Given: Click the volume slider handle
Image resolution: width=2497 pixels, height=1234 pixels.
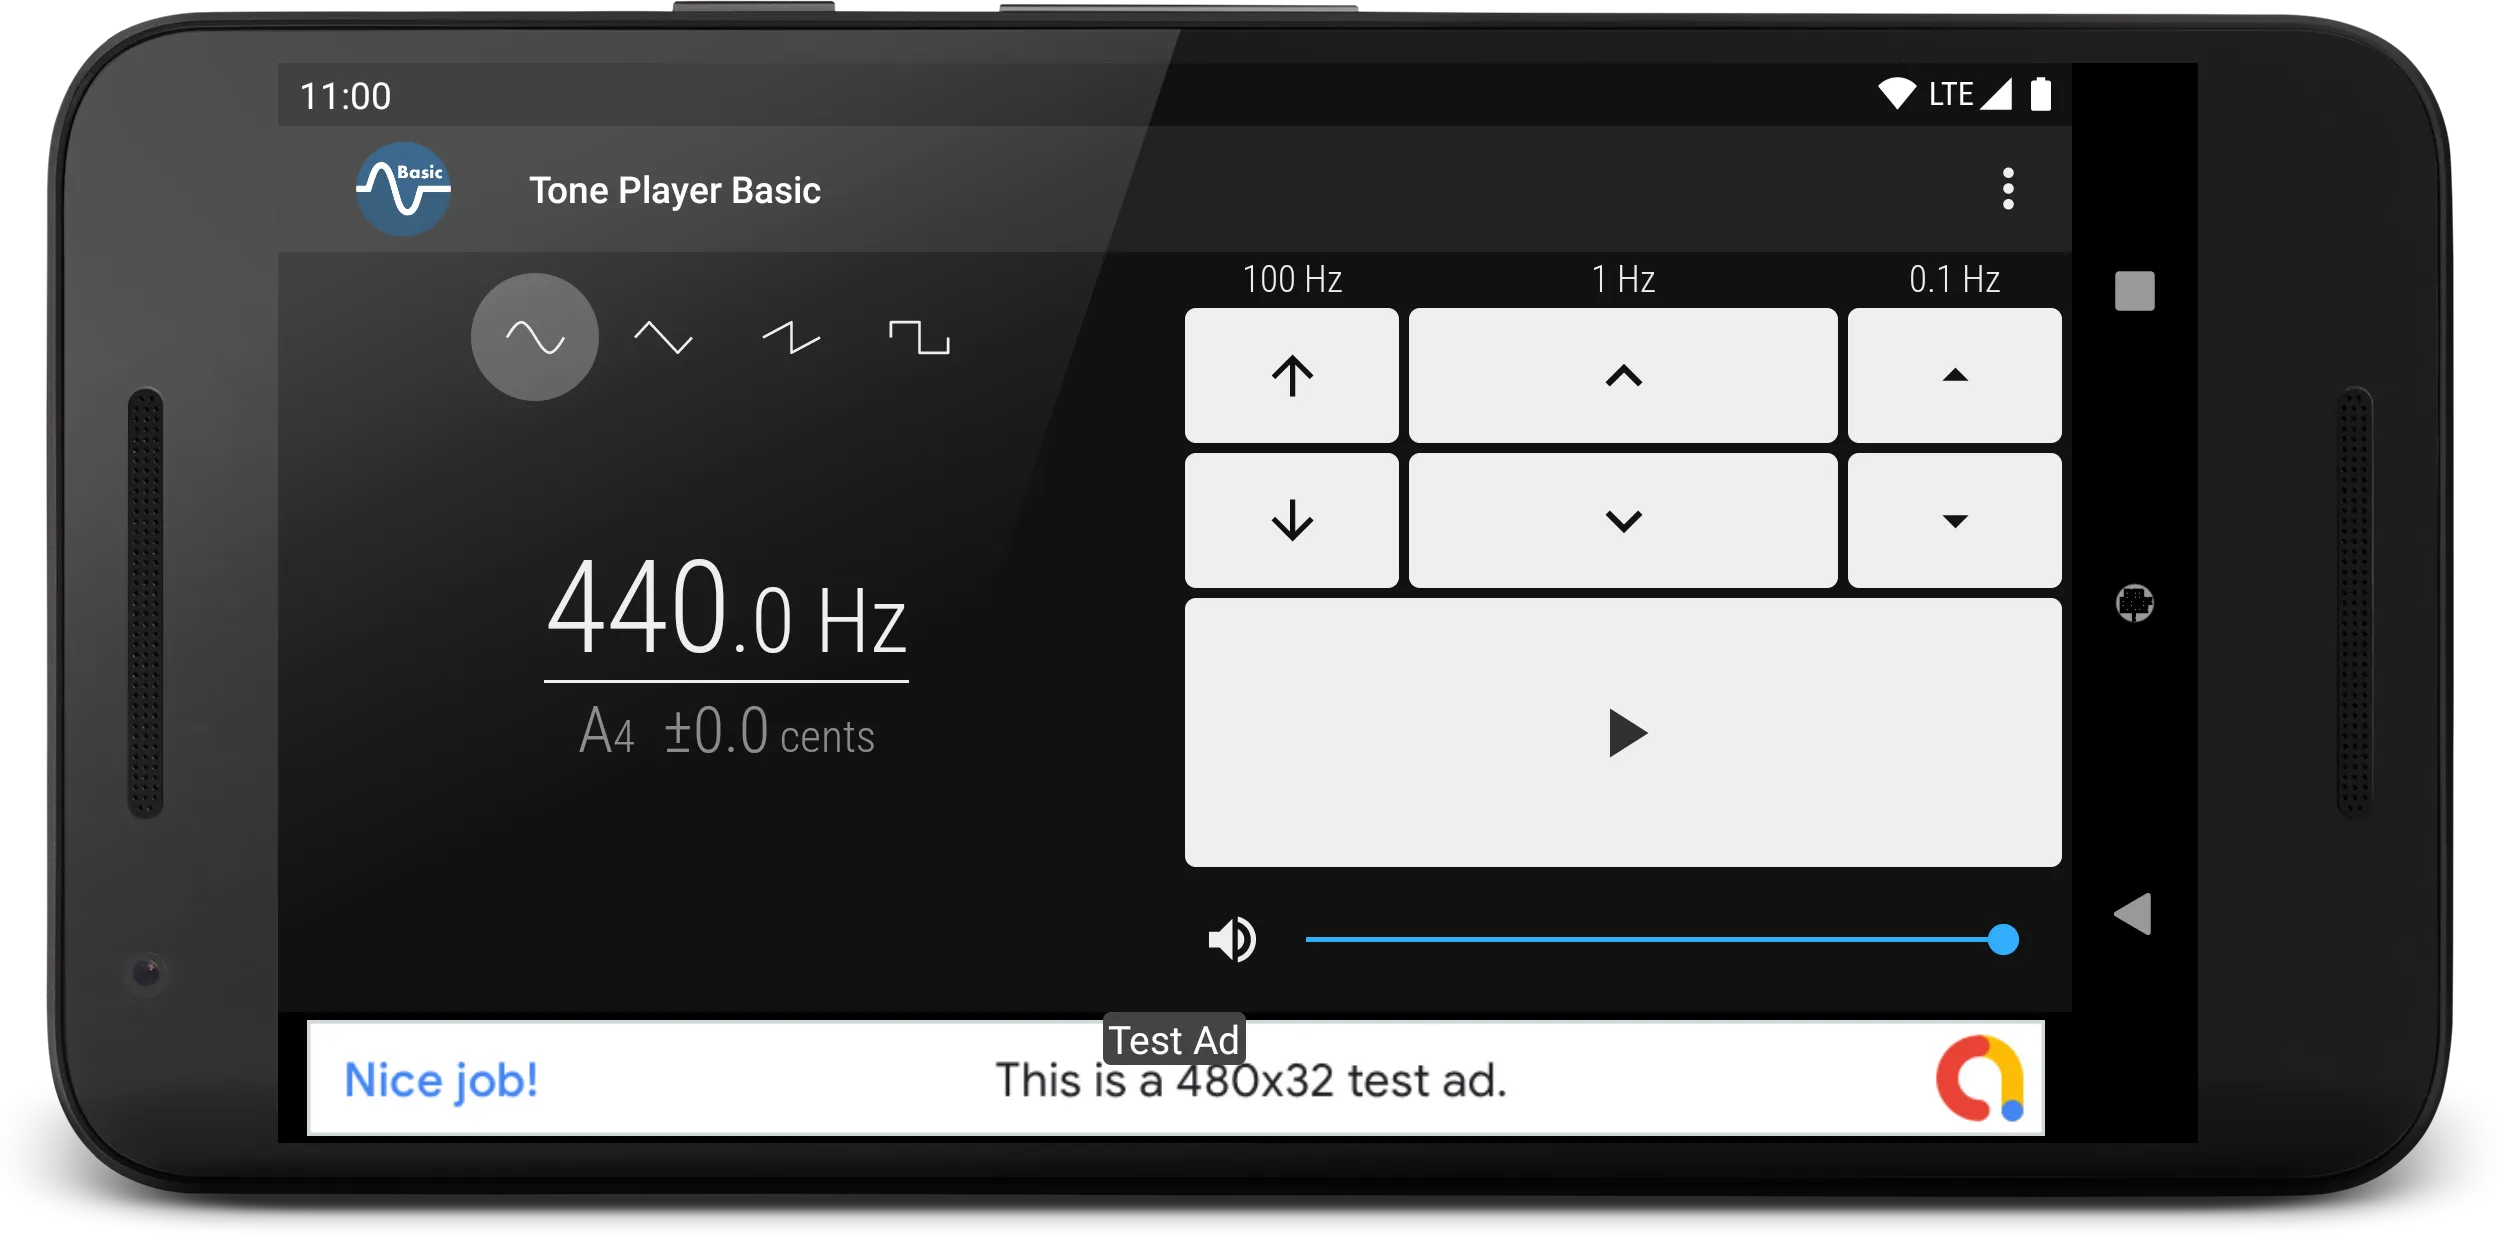Looking at the screenshot, I should 2003,939.
